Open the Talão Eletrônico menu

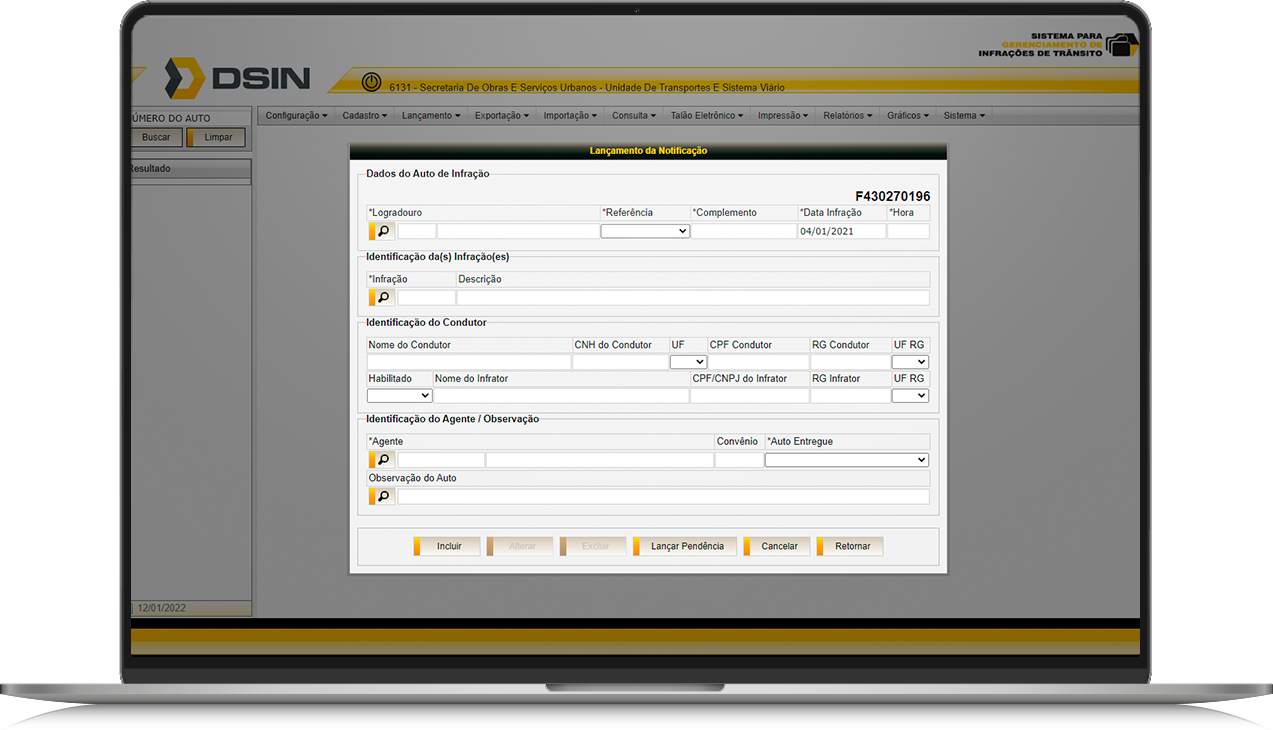tap(707, 116)
